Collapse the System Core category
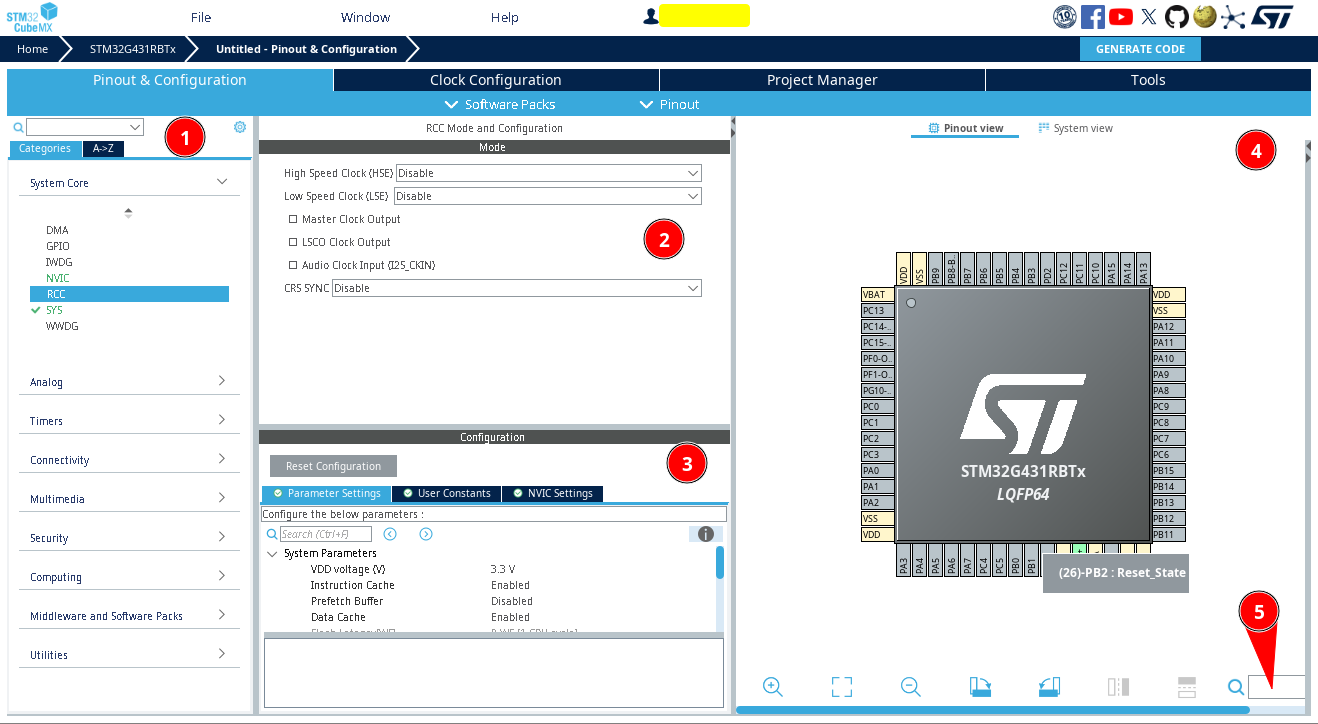Screen dimensions: 1318x724 click(x=222, y=182)
